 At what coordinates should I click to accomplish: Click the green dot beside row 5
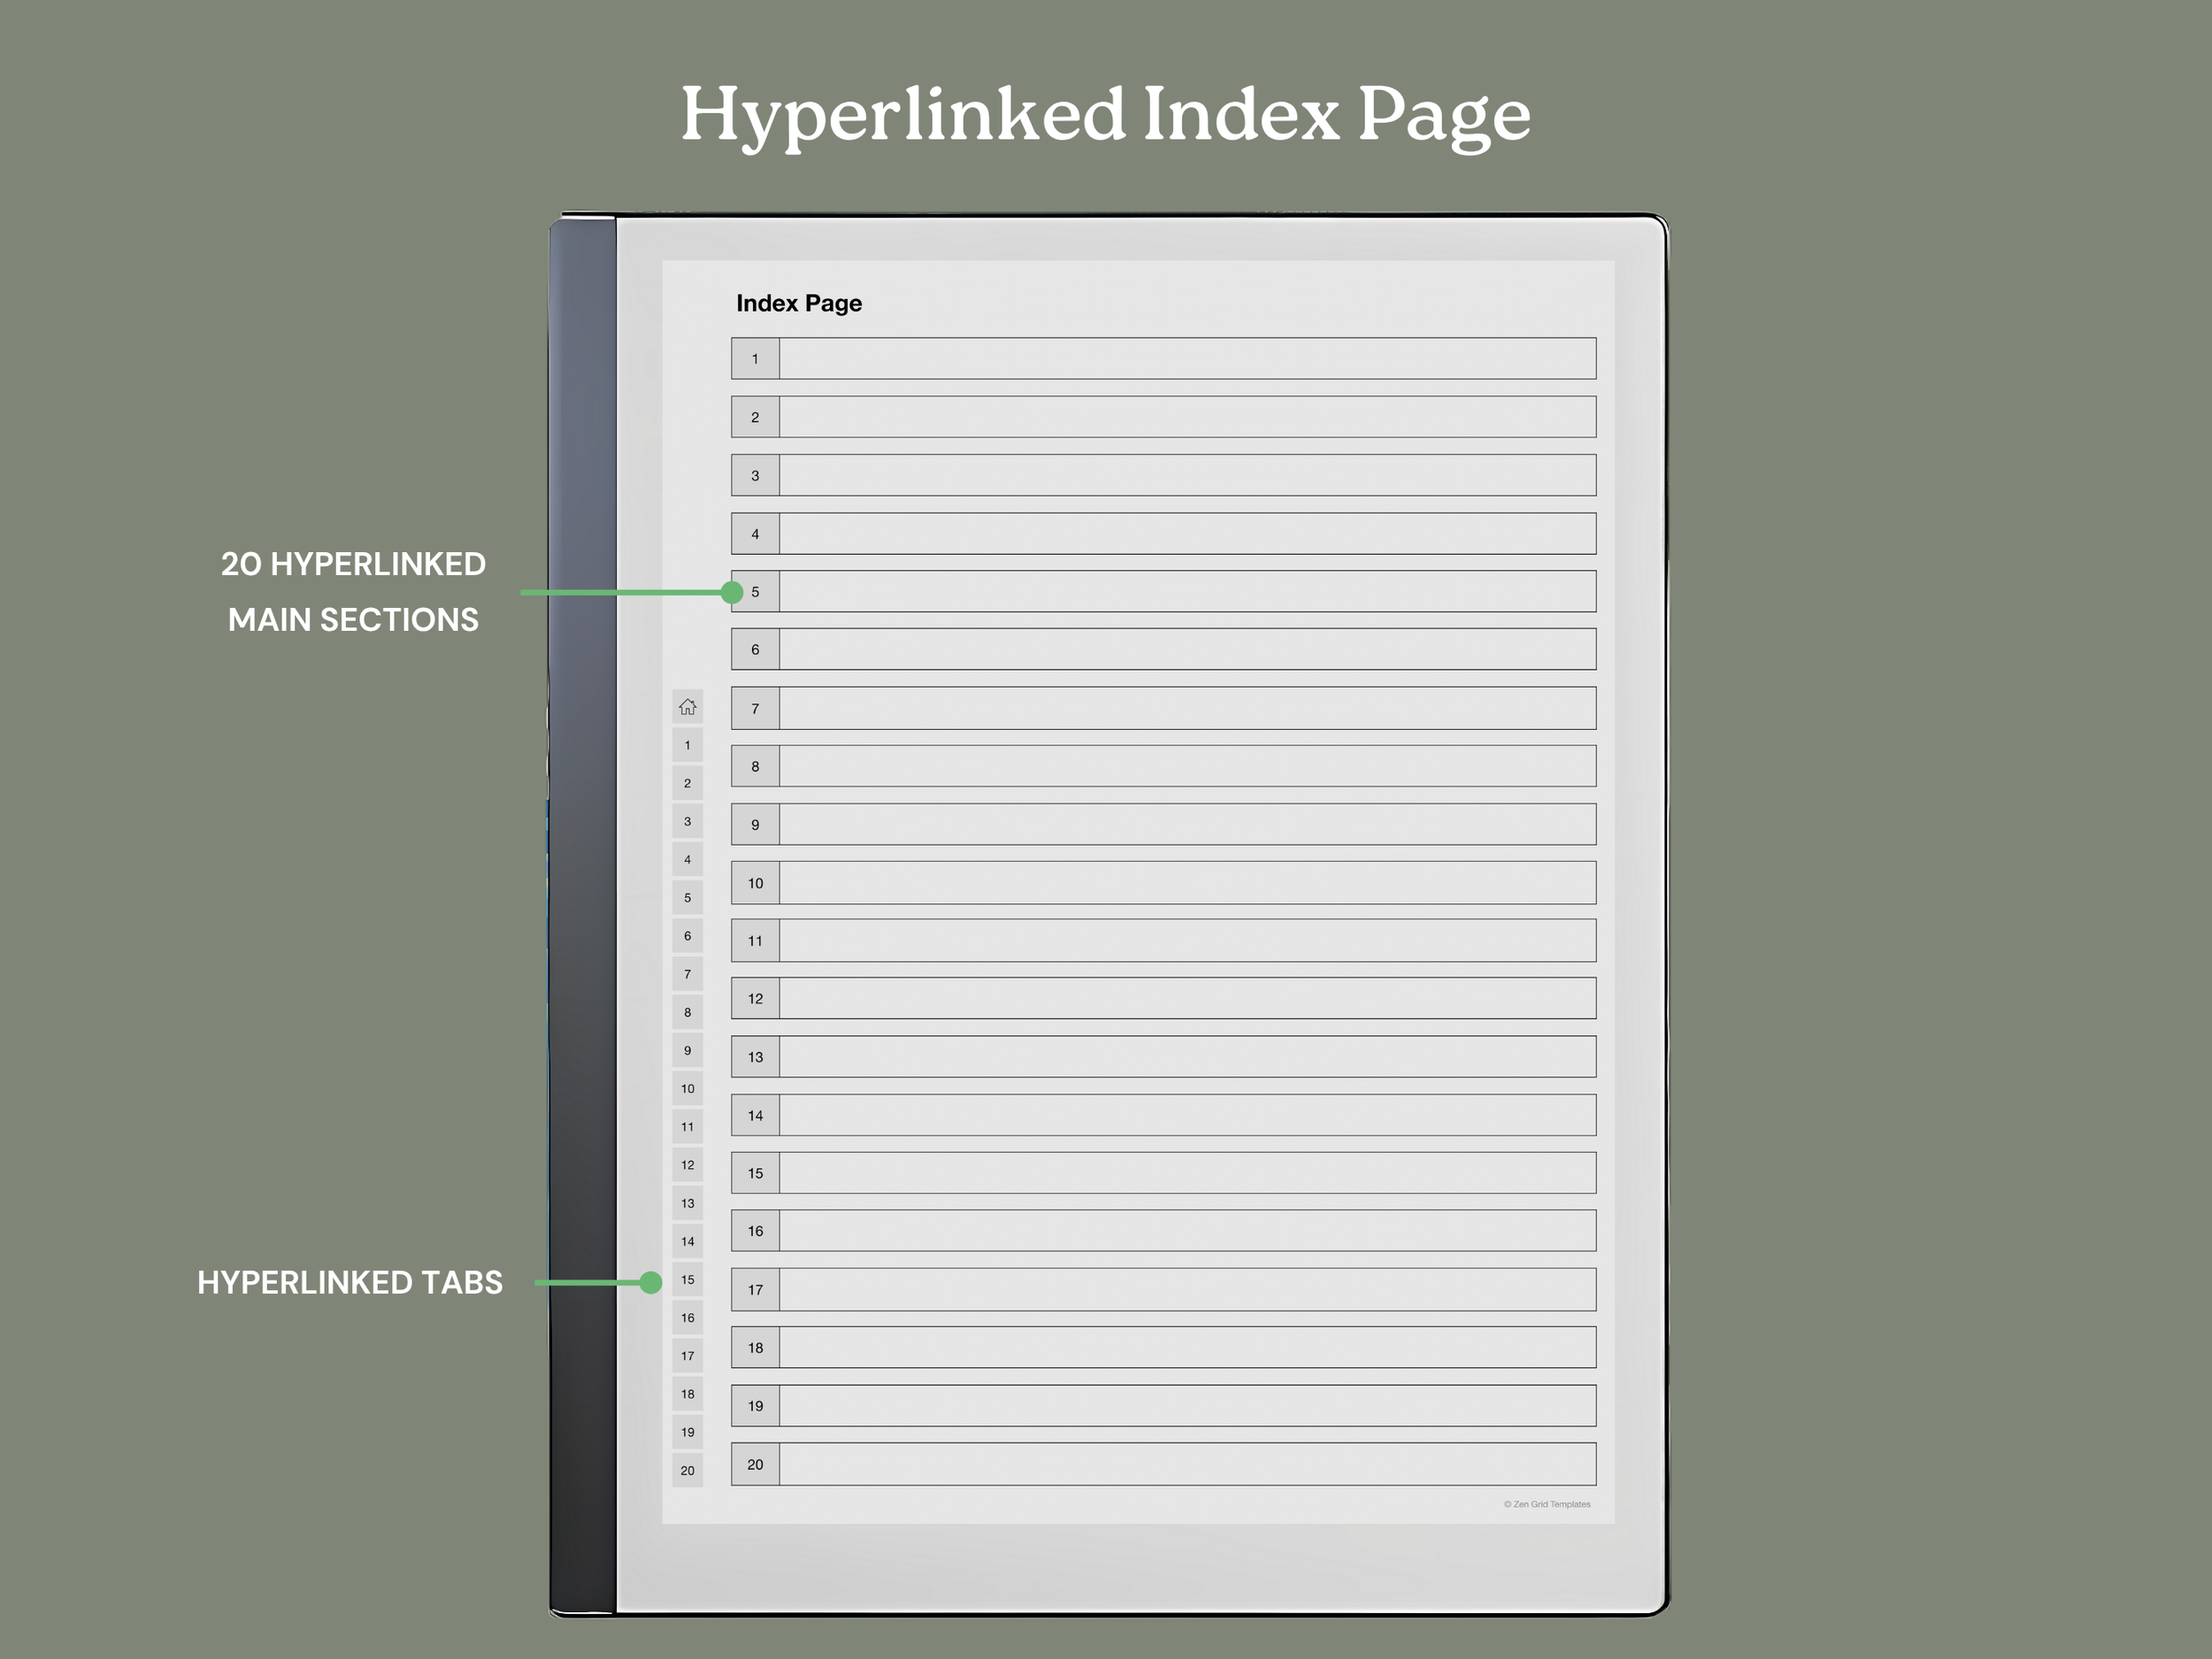(732, 592)
